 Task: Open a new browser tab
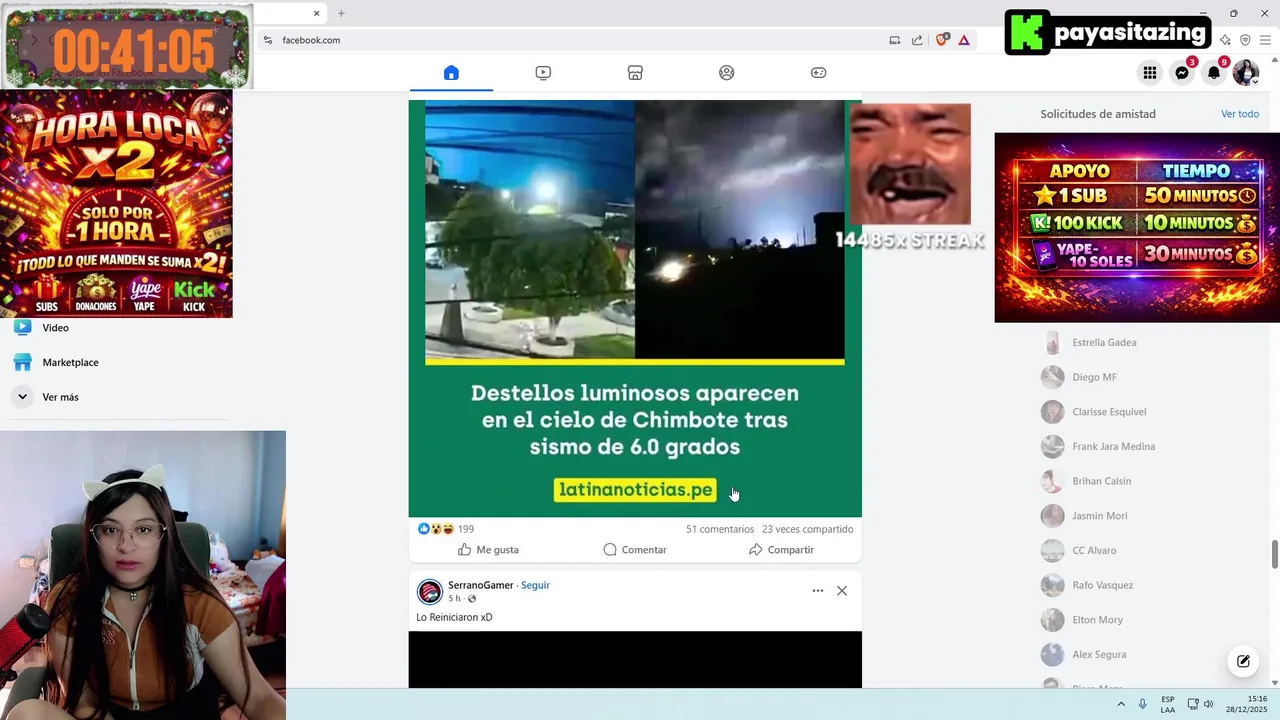(341, 13)
